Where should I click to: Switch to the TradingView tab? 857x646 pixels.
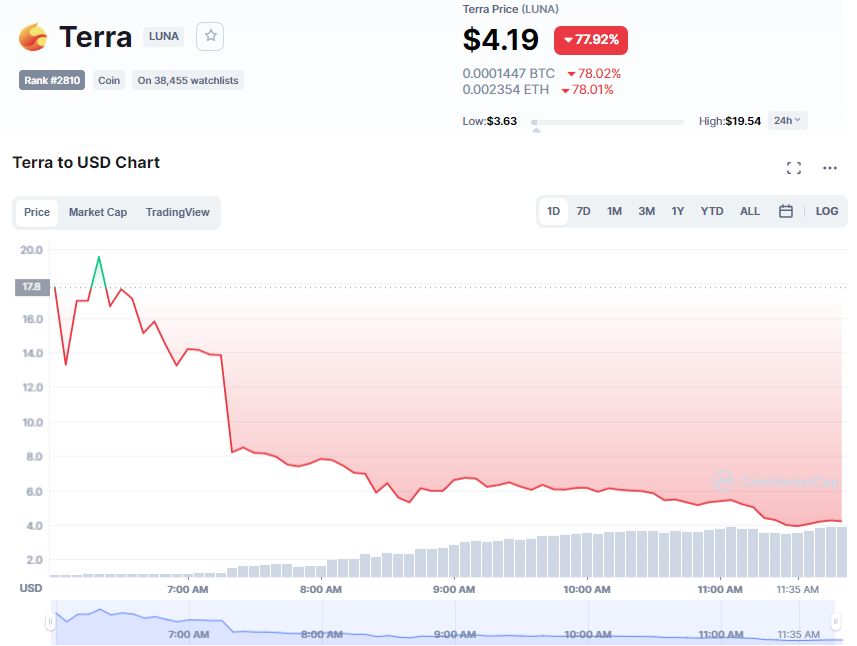point(178,212)
